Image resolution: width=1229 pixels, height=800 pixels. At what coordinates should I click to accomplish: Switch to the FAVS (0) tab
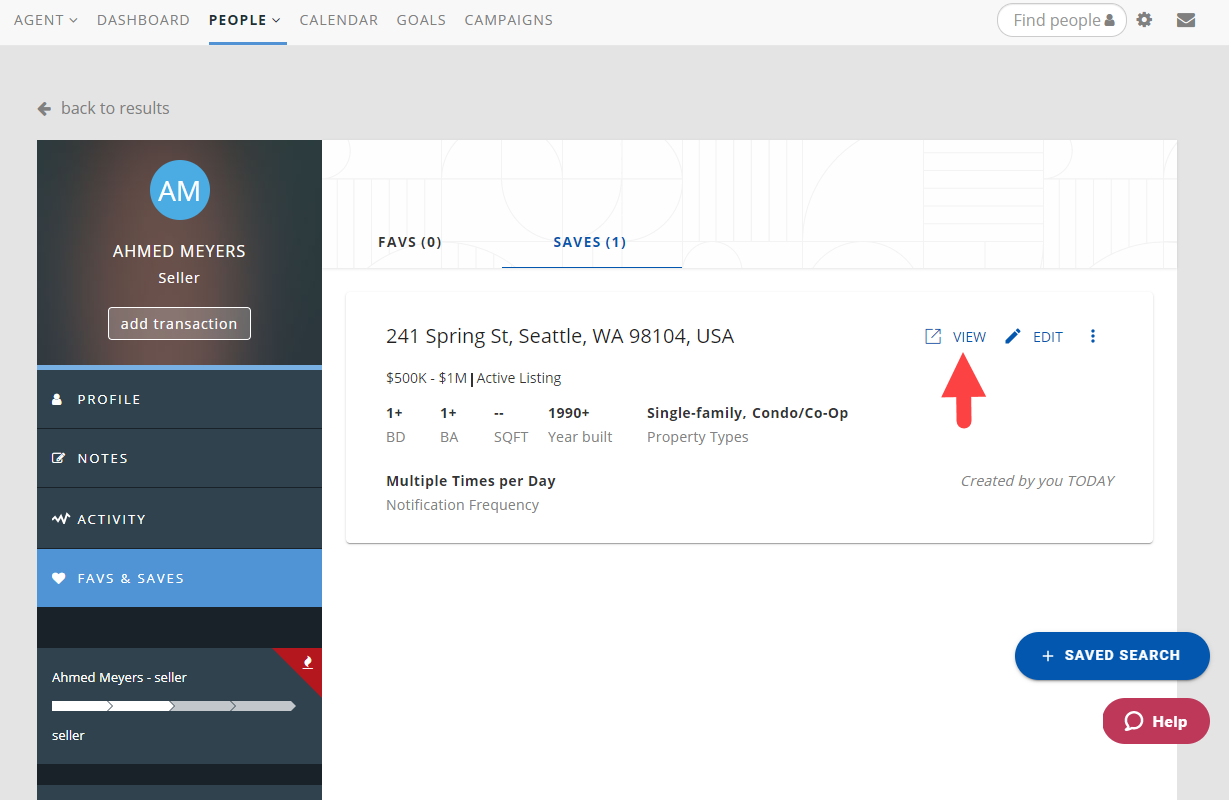tap(410, 242)
